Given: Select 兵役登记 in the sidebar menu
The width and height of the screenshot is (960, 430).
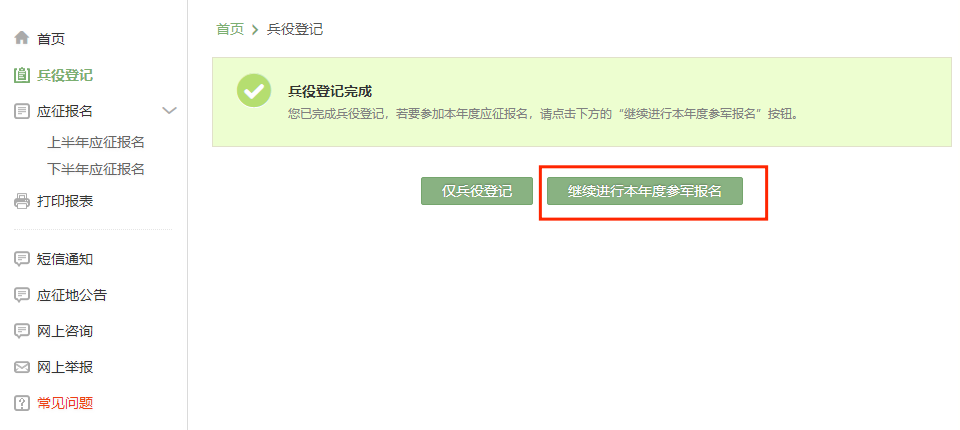Looking at the screenshot, I should click(65, 75).
